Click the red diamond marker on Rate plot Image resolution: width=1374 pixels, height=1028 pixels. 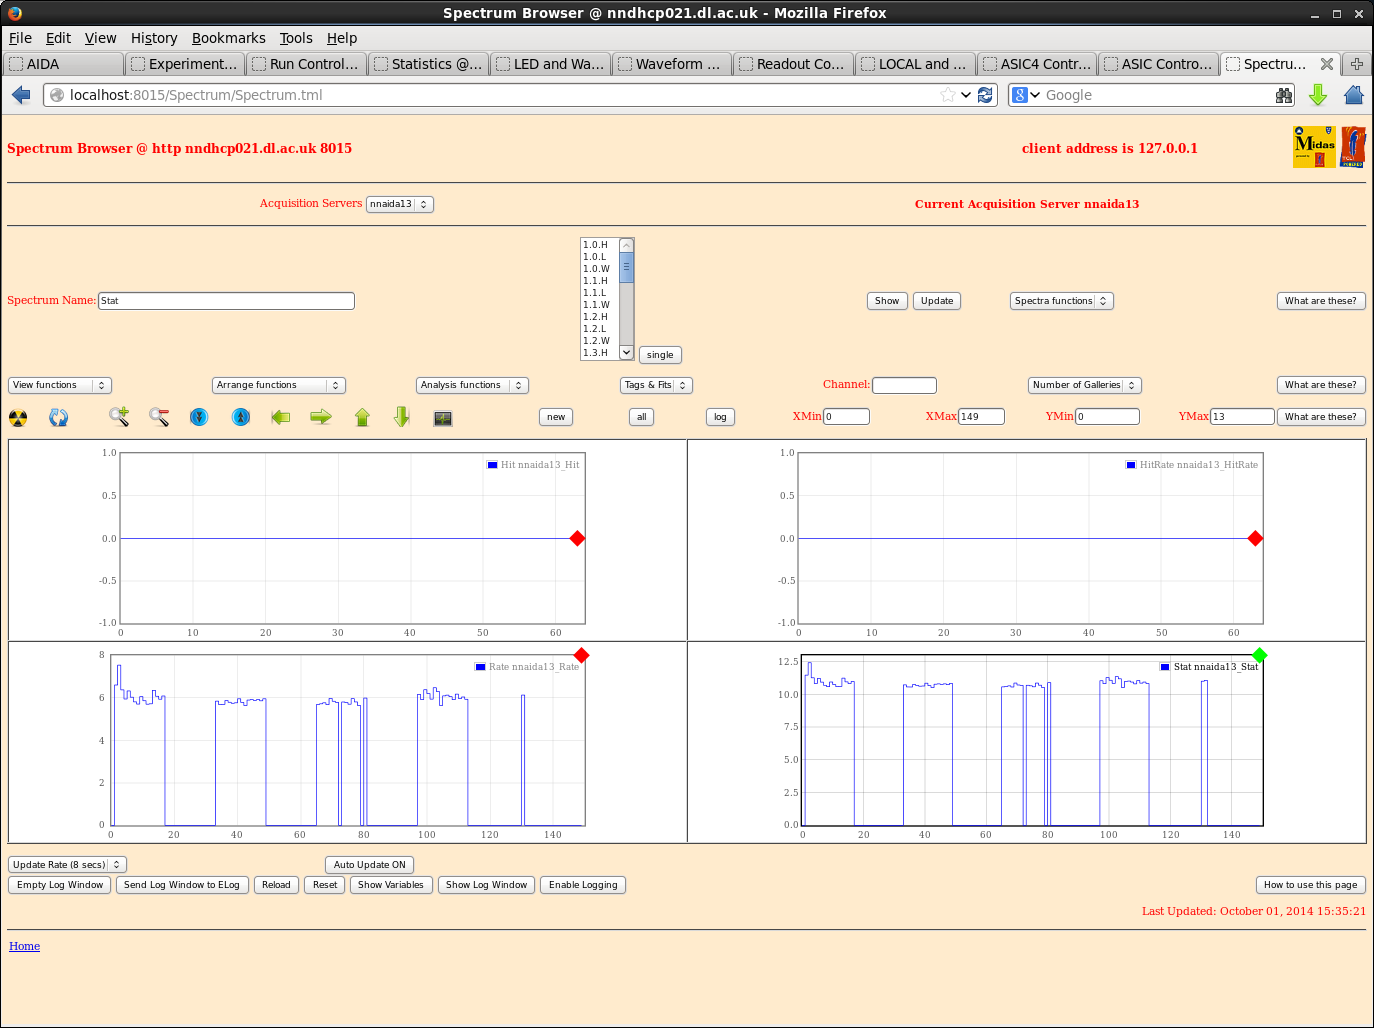(582, 655)
